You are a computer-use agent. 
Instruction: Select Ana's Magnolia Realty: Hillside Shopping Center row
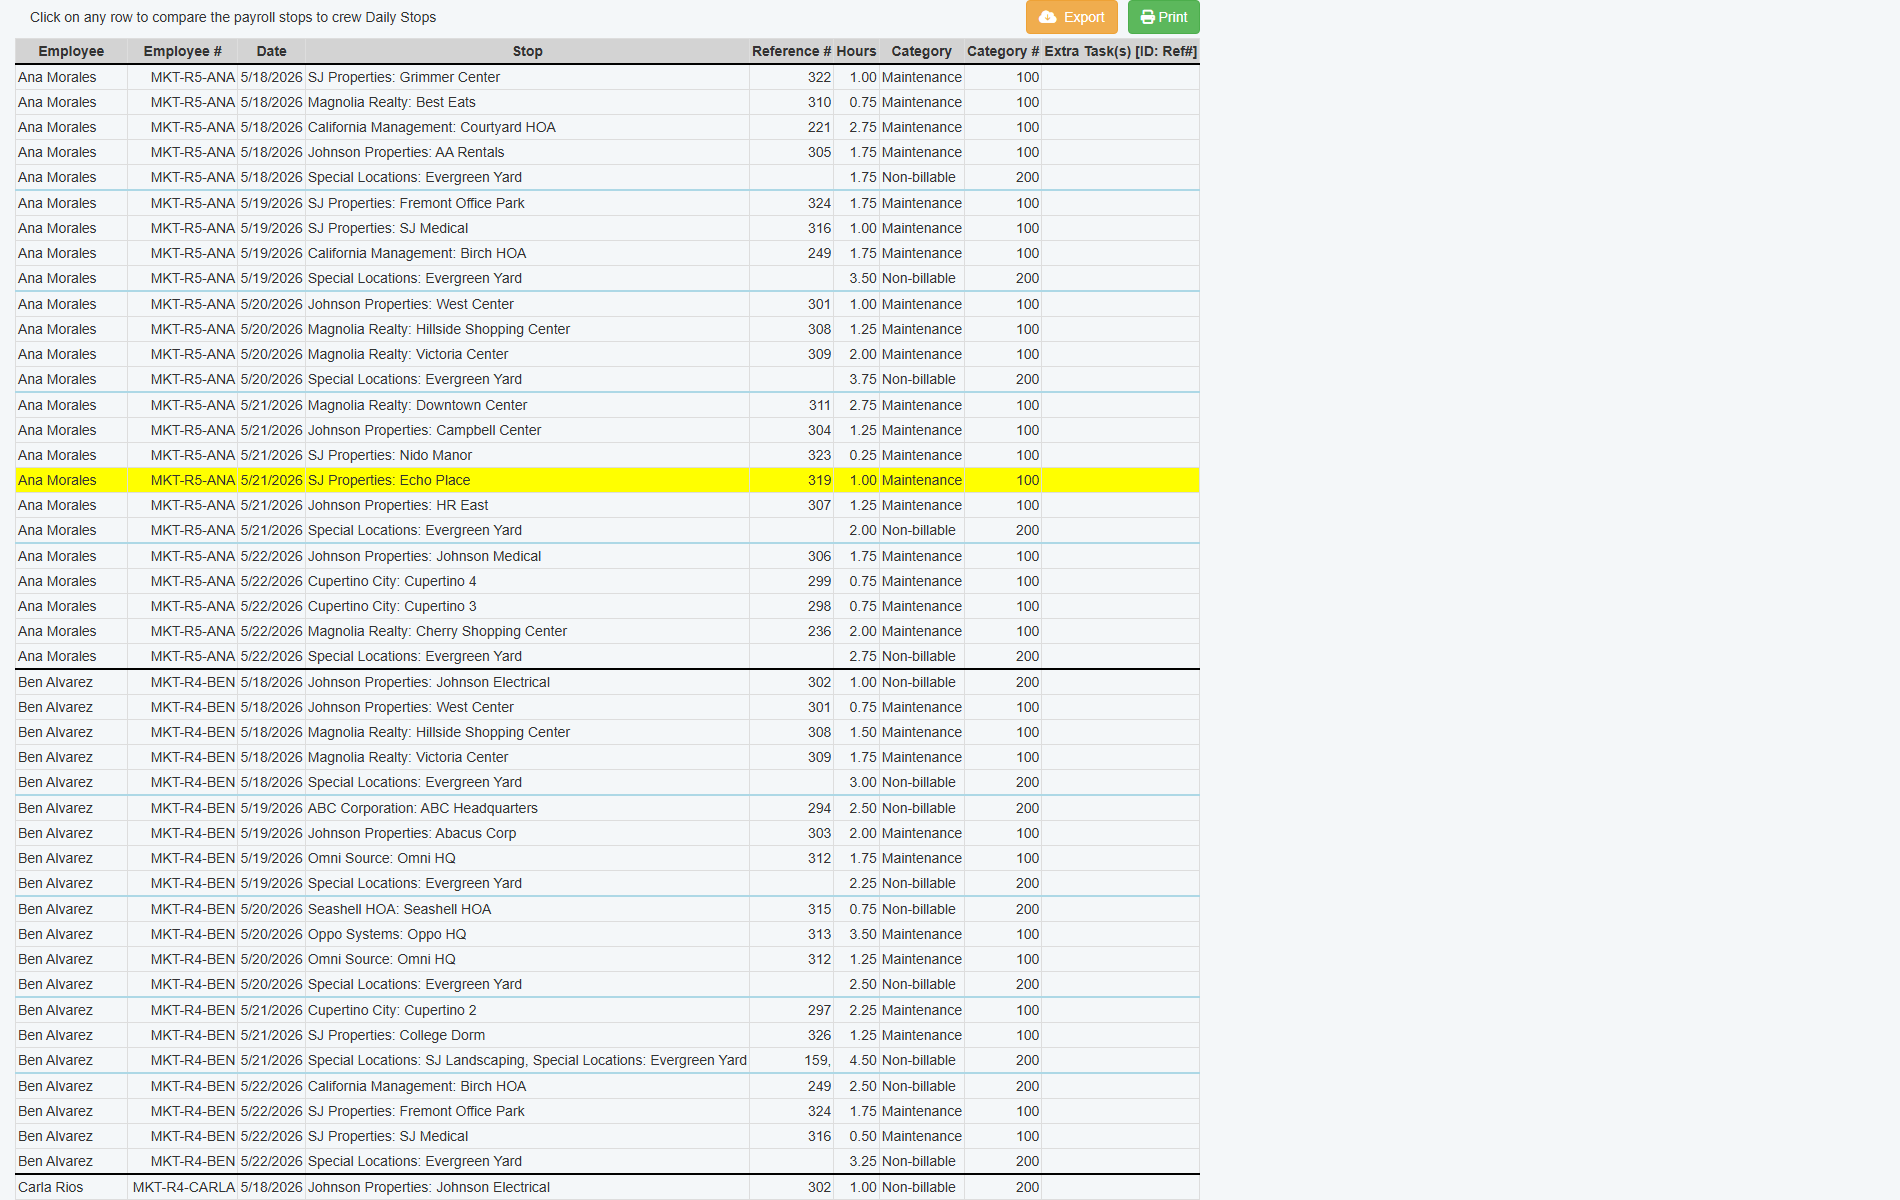pyautogui.click(x=607, y=329)
